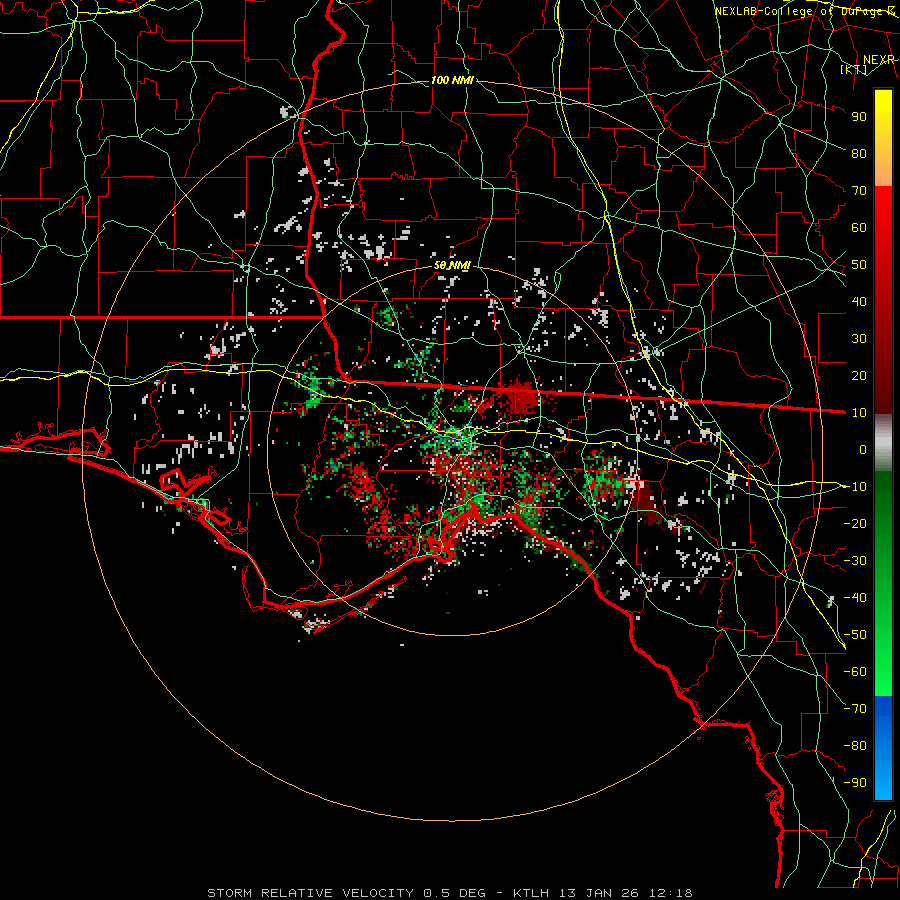
Task: Click the -40 knot scale label
Action: coord(855,598)
